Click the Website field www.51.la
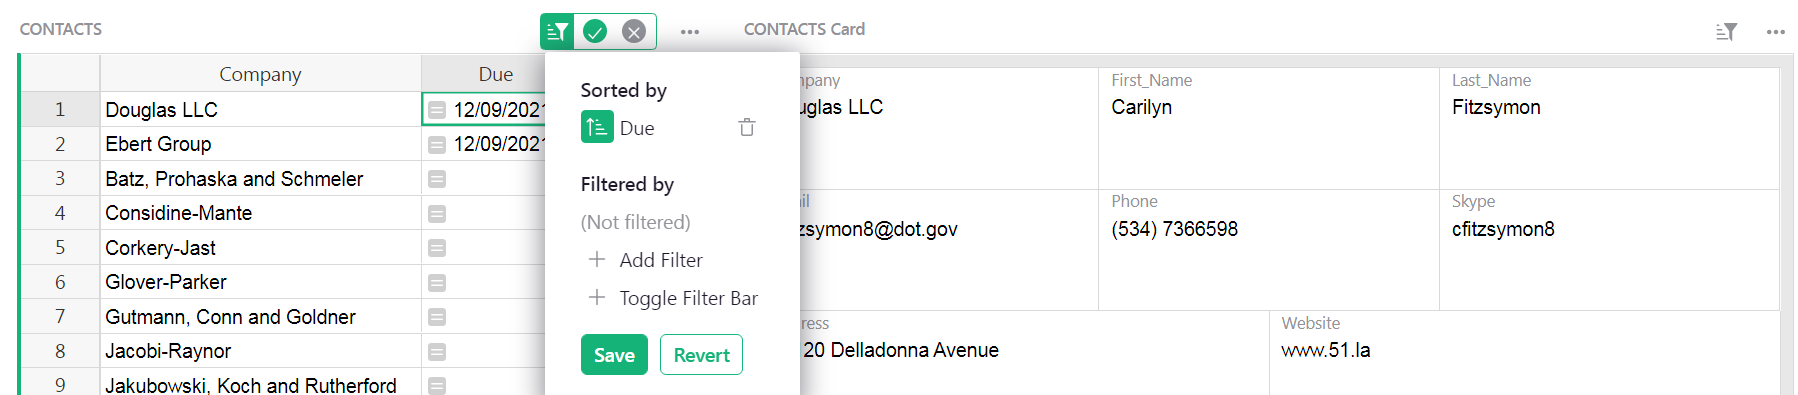Viewport: 1798px width, 395px height. [x=1524, y=351]
